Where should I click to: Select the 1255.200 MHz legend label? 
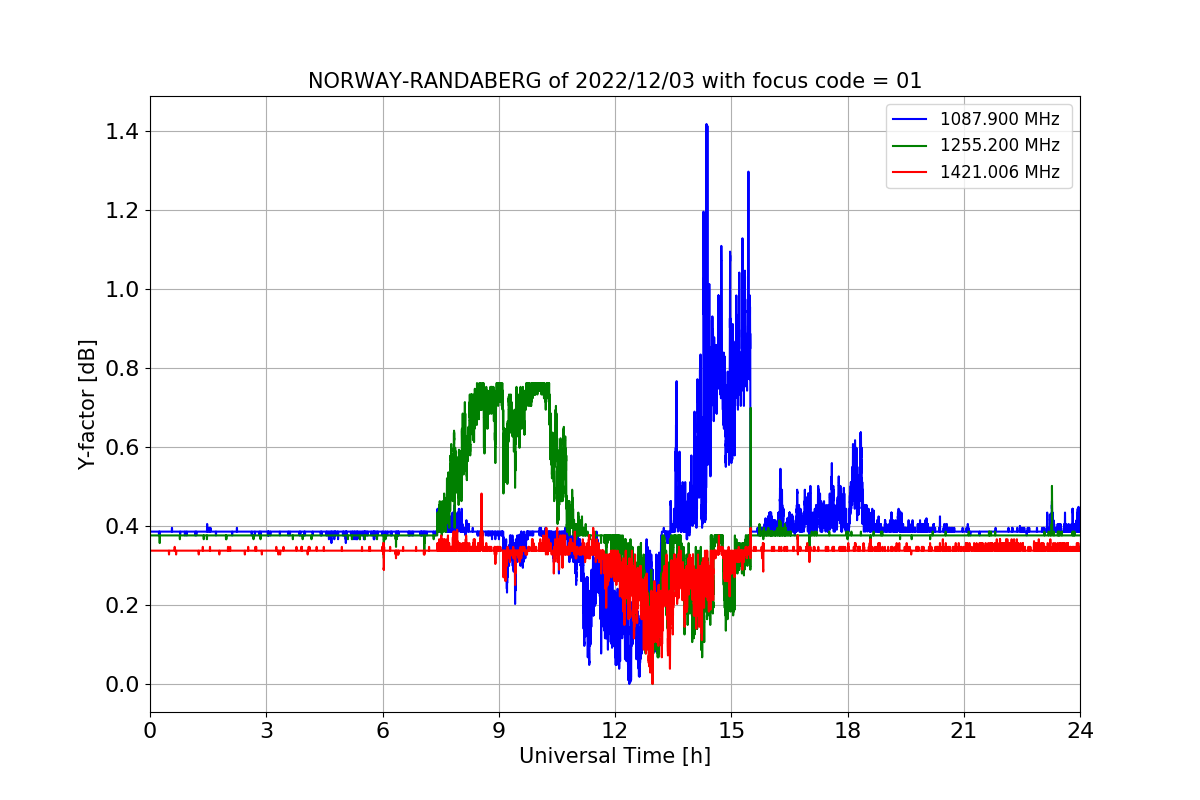(x=999, y=145)
